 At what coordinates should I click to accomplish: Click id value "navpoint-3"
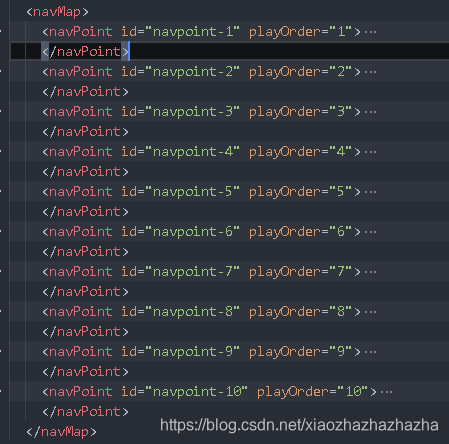point(192,112)
